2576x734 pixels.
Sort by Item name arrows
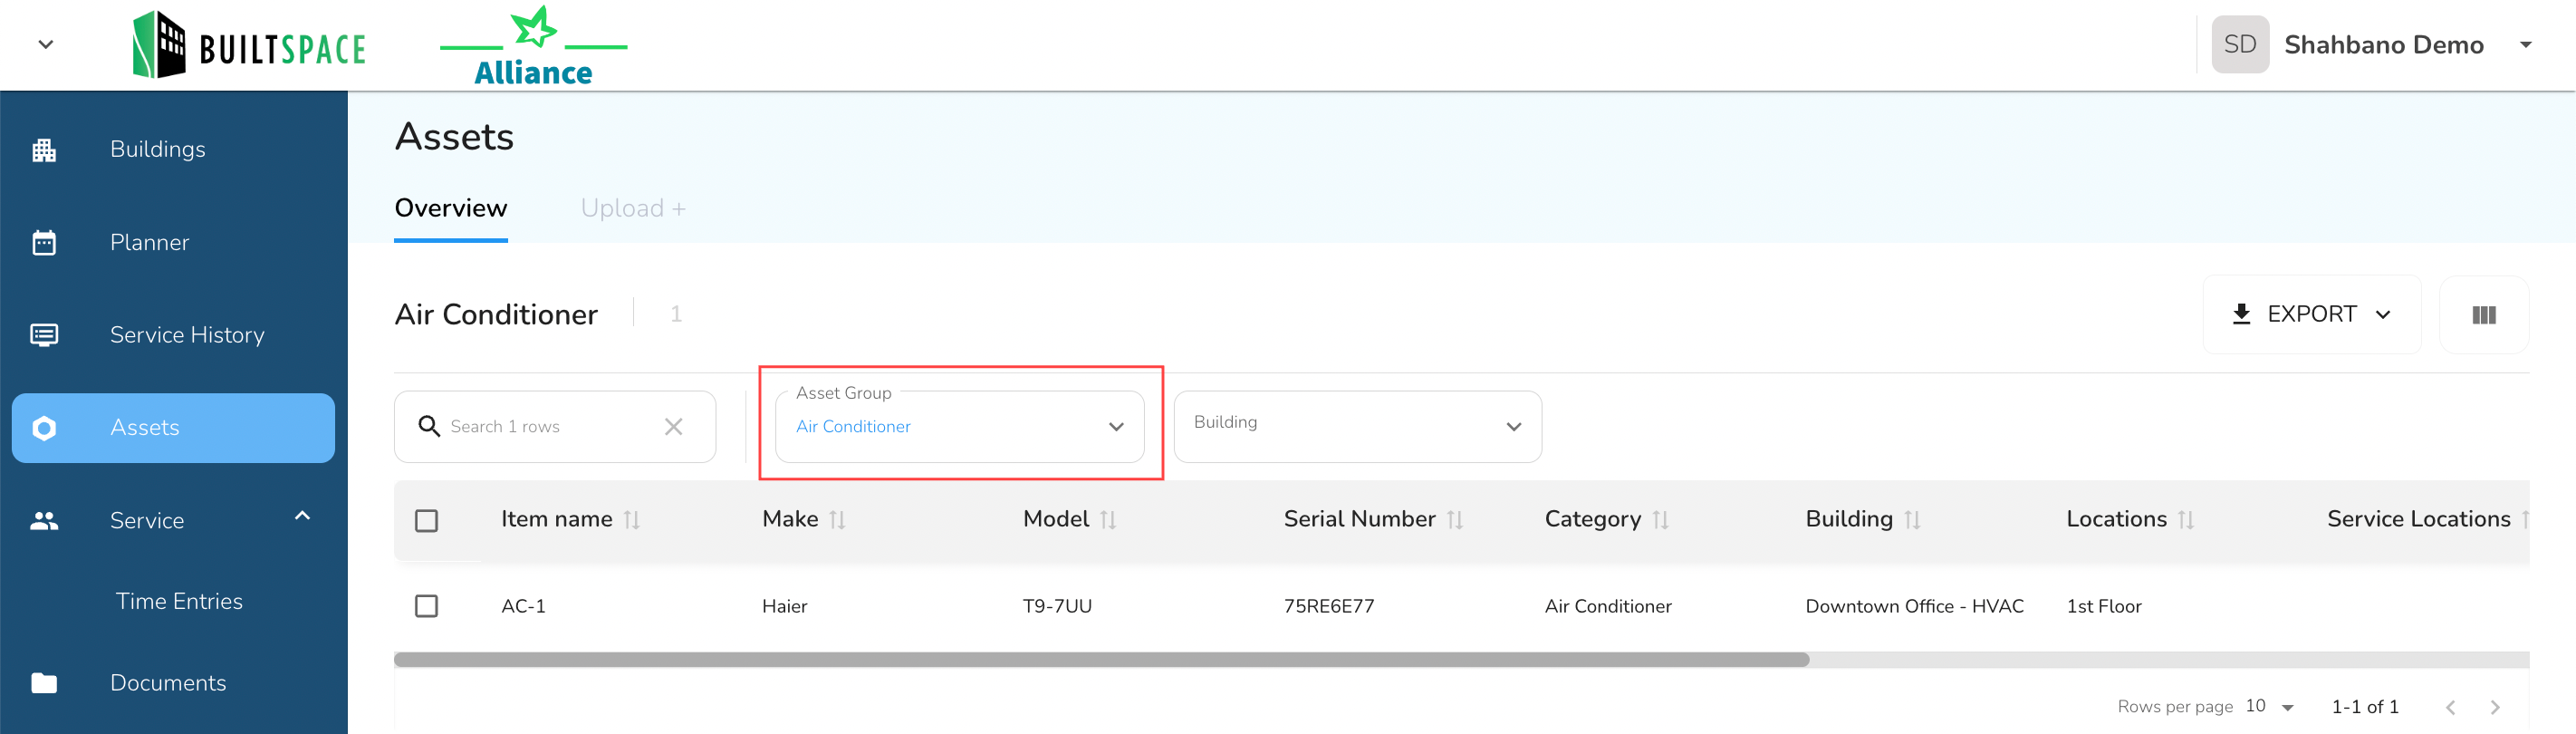(632, 520)
